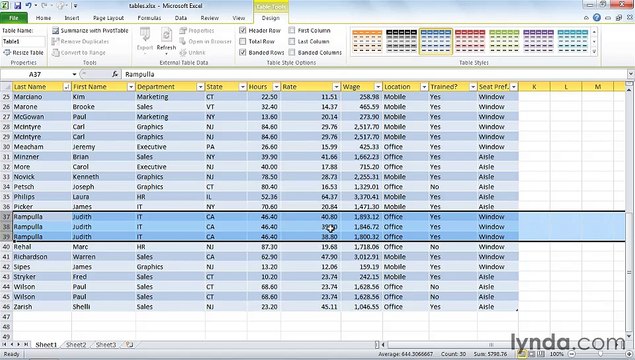
Task: Open the Sheet2 worksheet tab
Action: [76, 345]
